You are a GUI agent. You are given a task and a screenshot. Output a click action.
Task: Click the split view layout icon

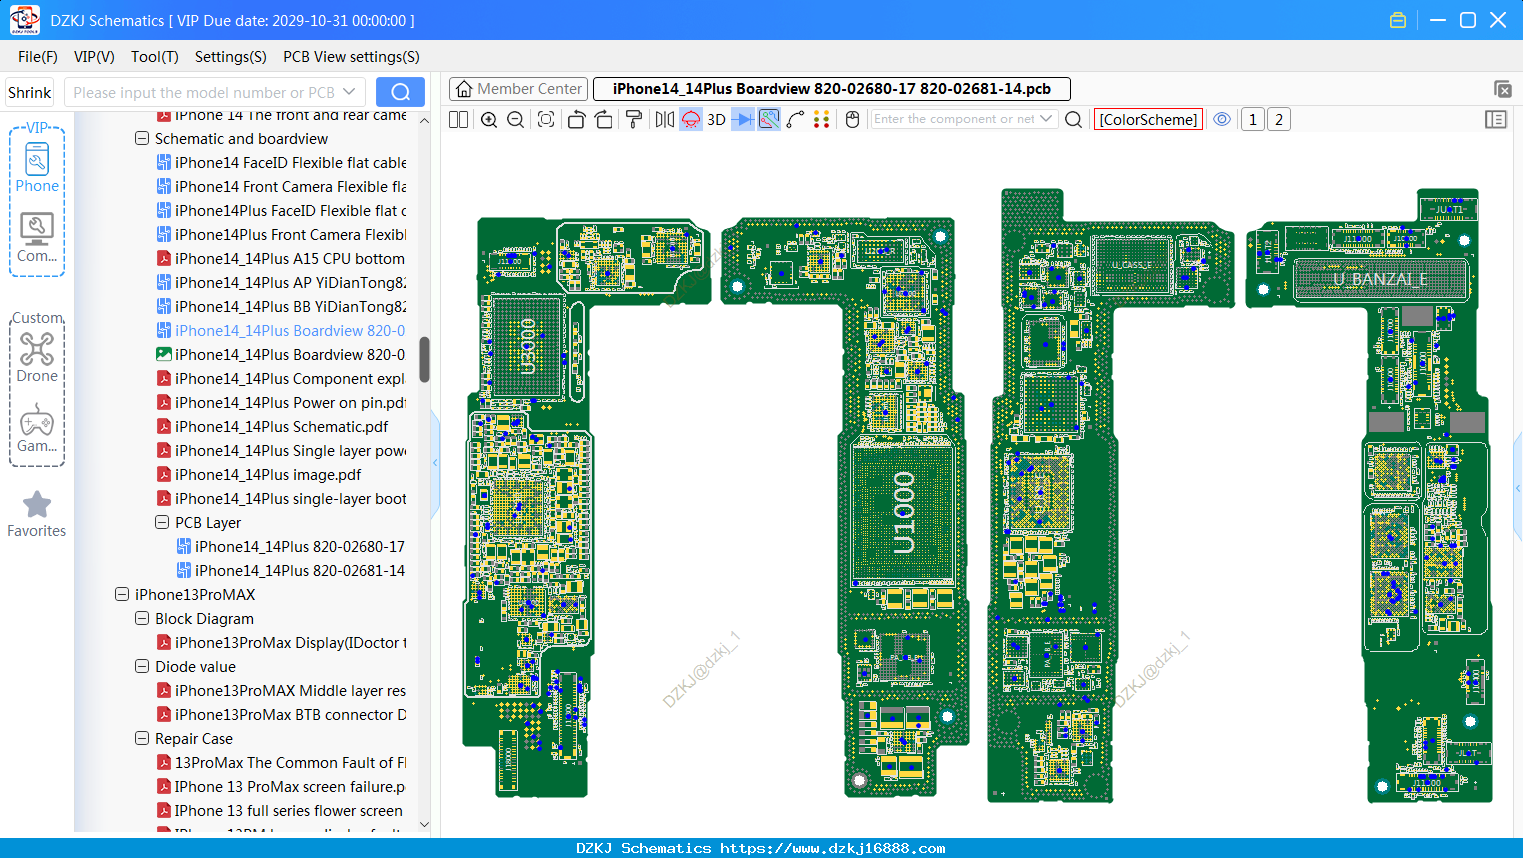pyautogui.click(x=458, y=119)
